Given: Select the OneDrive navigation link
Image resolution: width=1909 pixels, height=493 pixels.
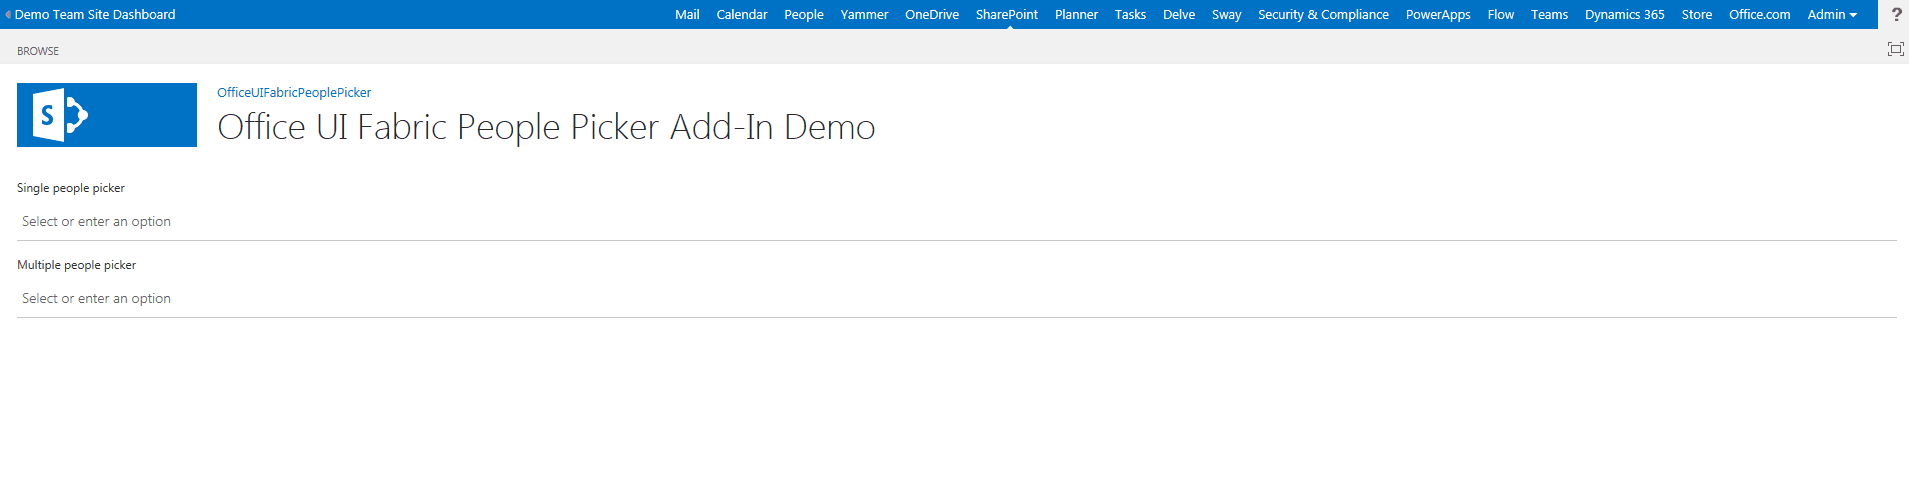Looking at the screenshot, I should 932,14.
